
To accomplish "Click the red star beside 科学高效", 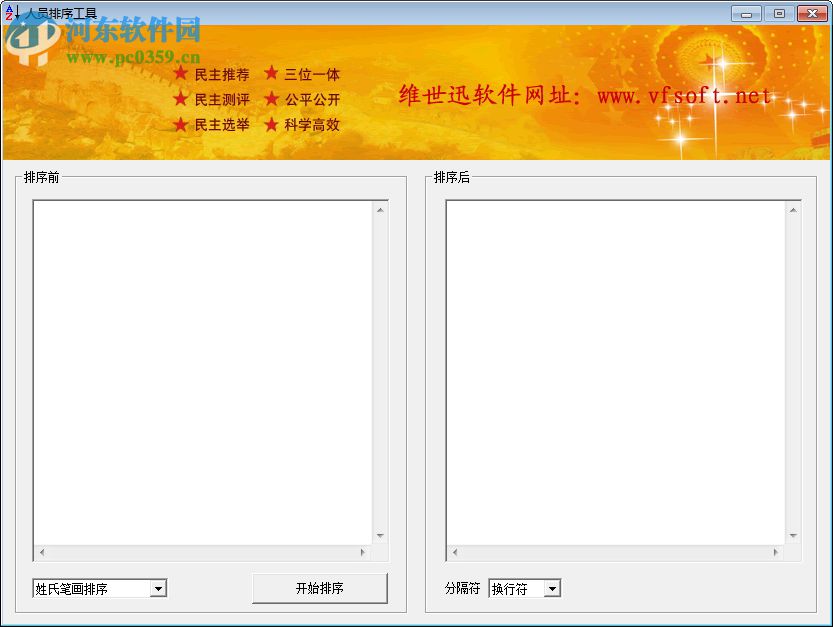I will 271,125.
